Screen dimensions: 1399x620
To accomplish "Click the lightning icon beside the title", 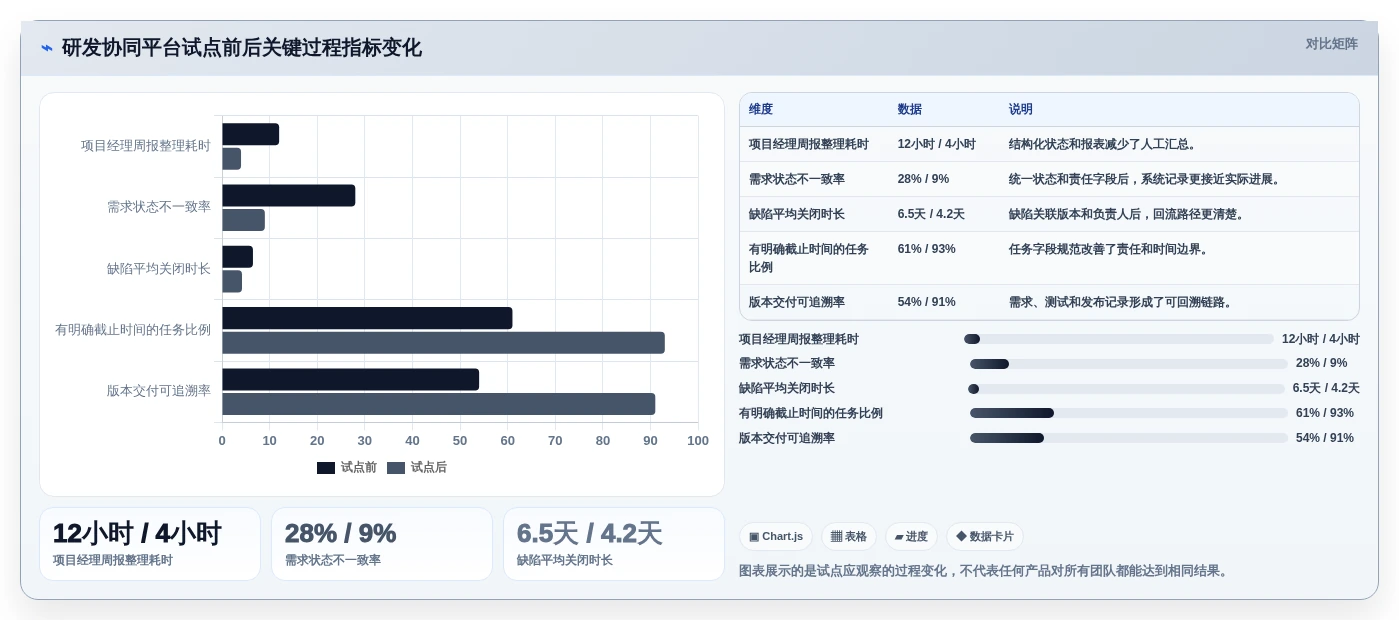I will point(47,48).
